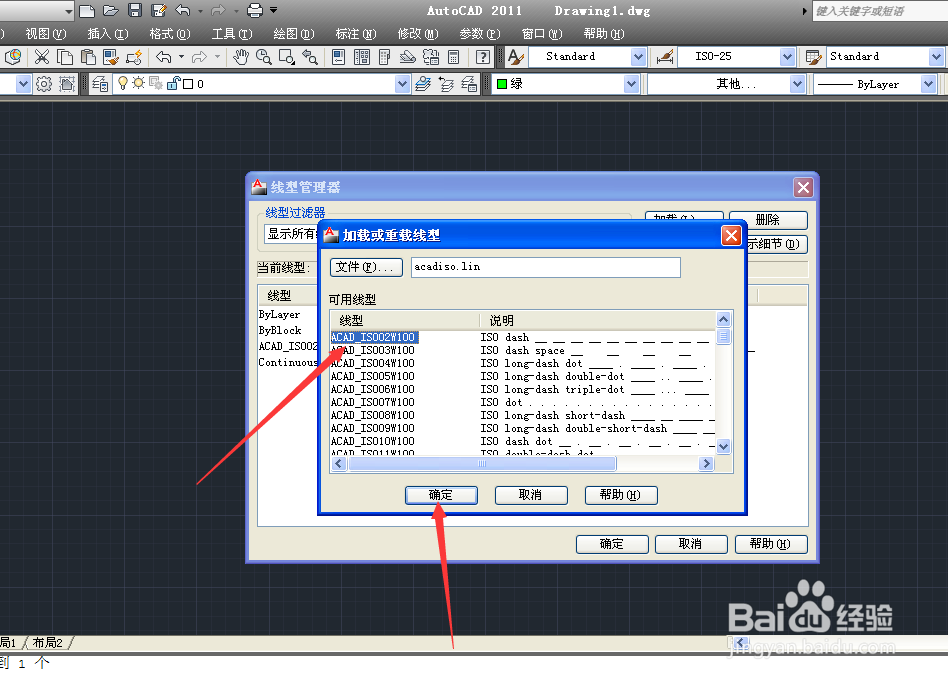Switch to the 布局2 layout tab
The image size is (948, 680).
tap(48, 643)
